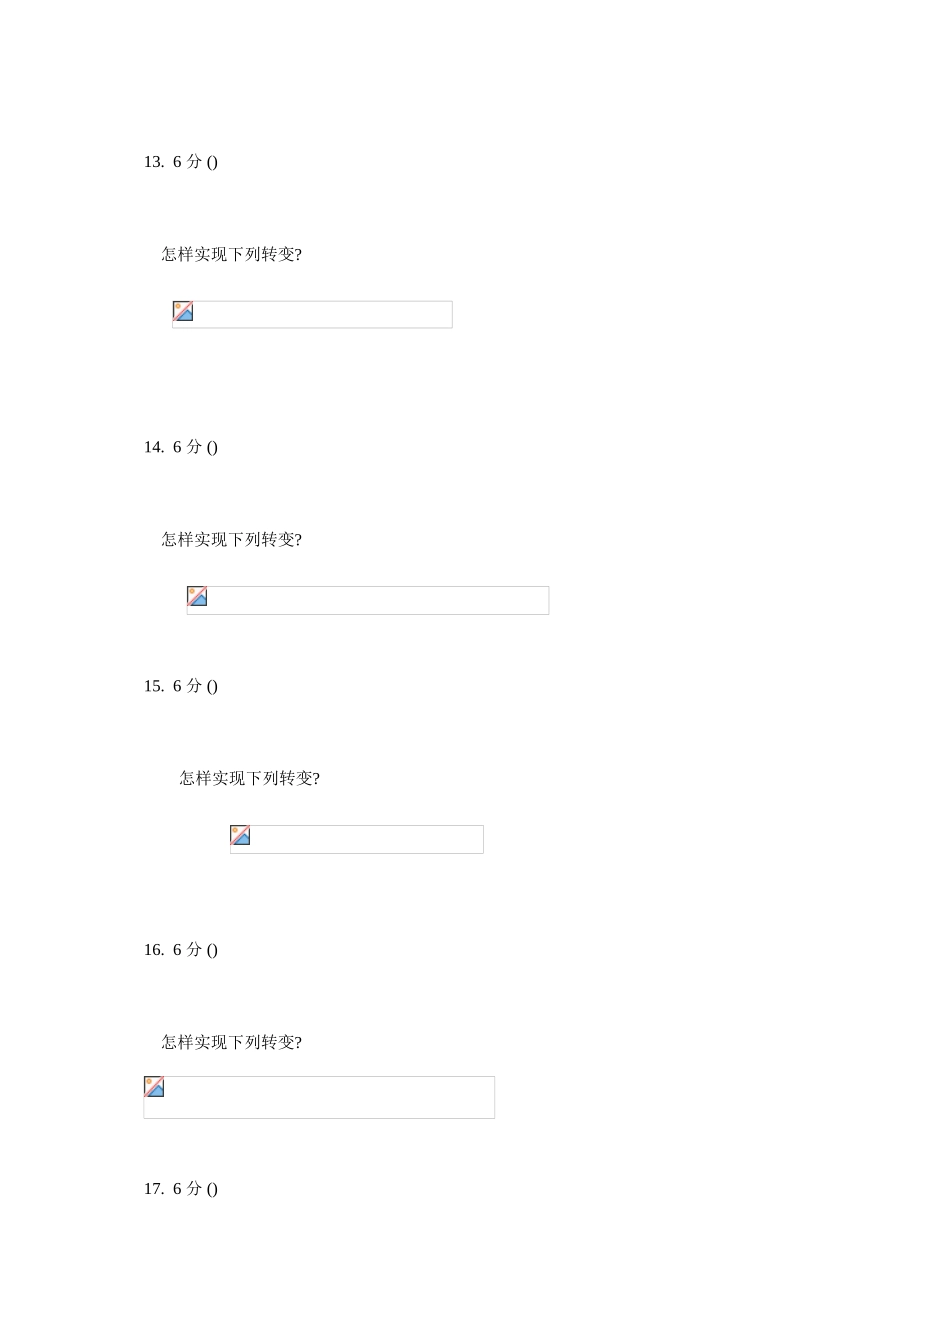Click the "6 分 ()" score text of question 13

point(195,162)
